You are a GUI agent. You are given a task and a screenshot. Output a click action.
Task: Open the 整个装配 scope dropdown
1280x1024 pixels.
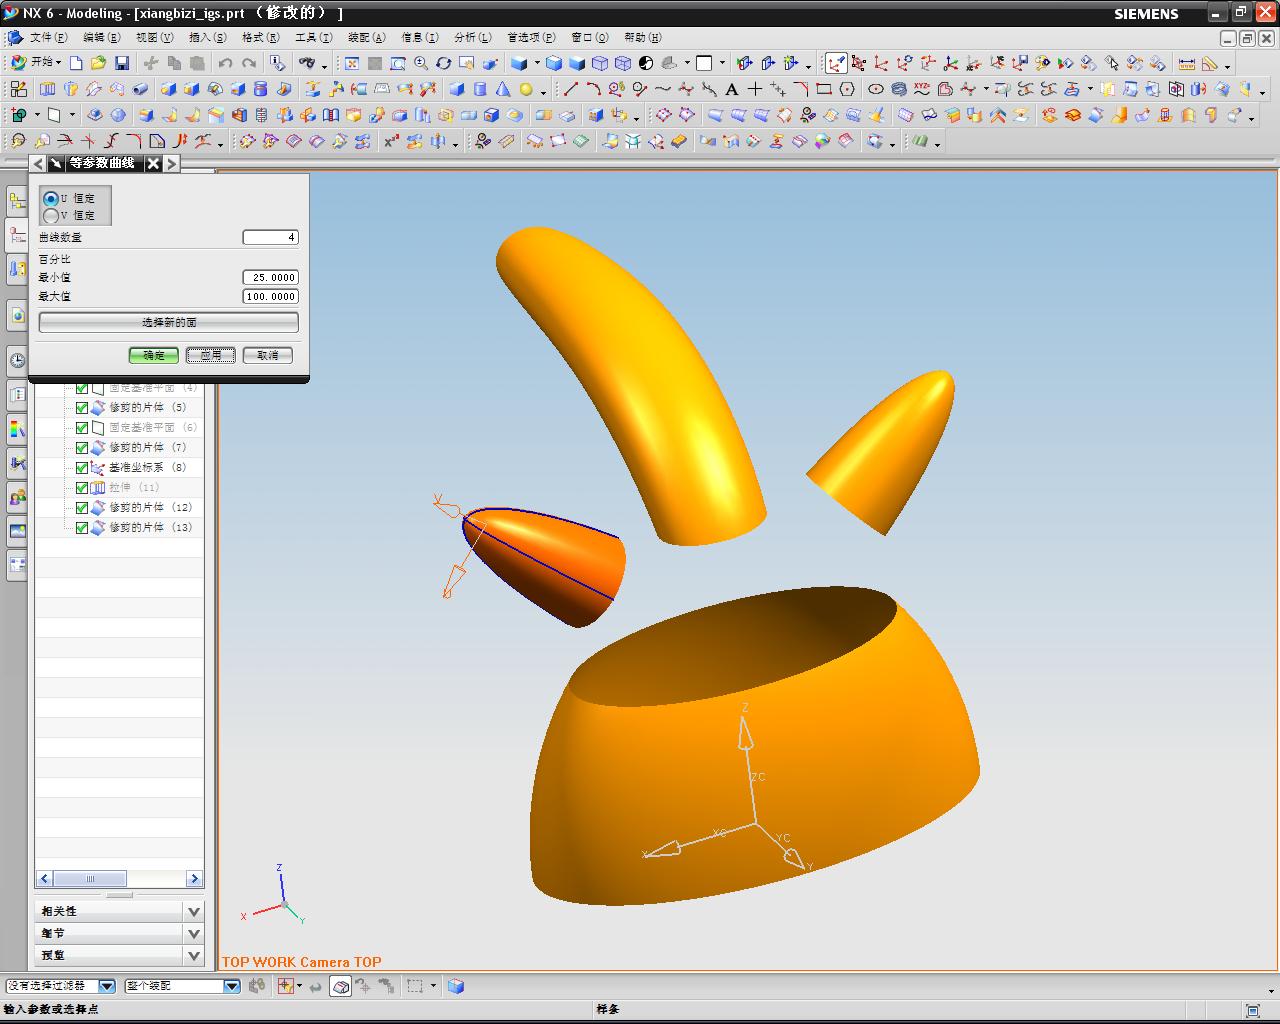[x=232, y=986]
